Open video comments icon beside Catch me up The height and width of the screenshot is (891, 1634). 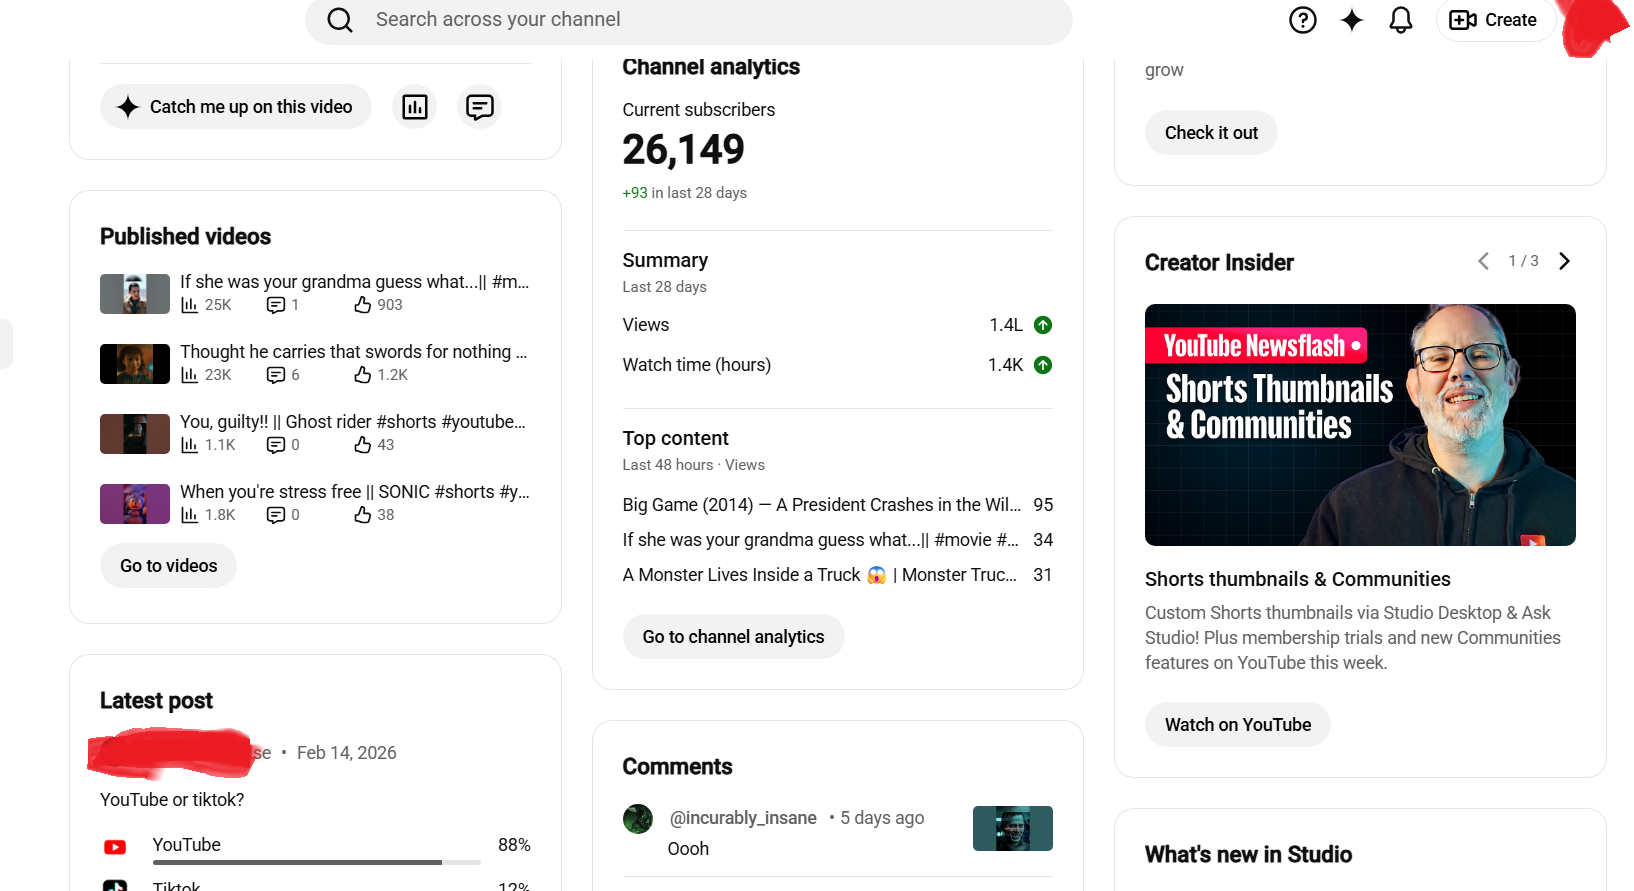pos(480,107)
